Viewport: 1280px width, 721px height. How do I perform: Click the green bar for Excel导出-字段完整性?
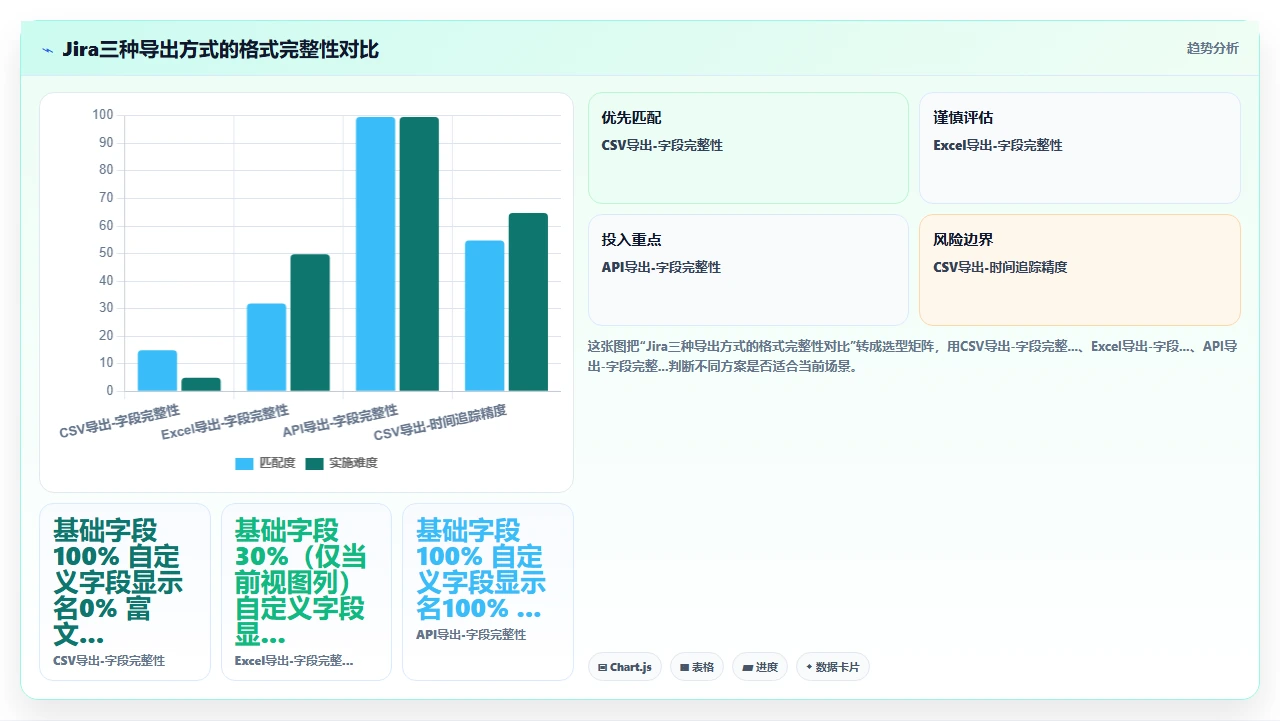[310, 322]
